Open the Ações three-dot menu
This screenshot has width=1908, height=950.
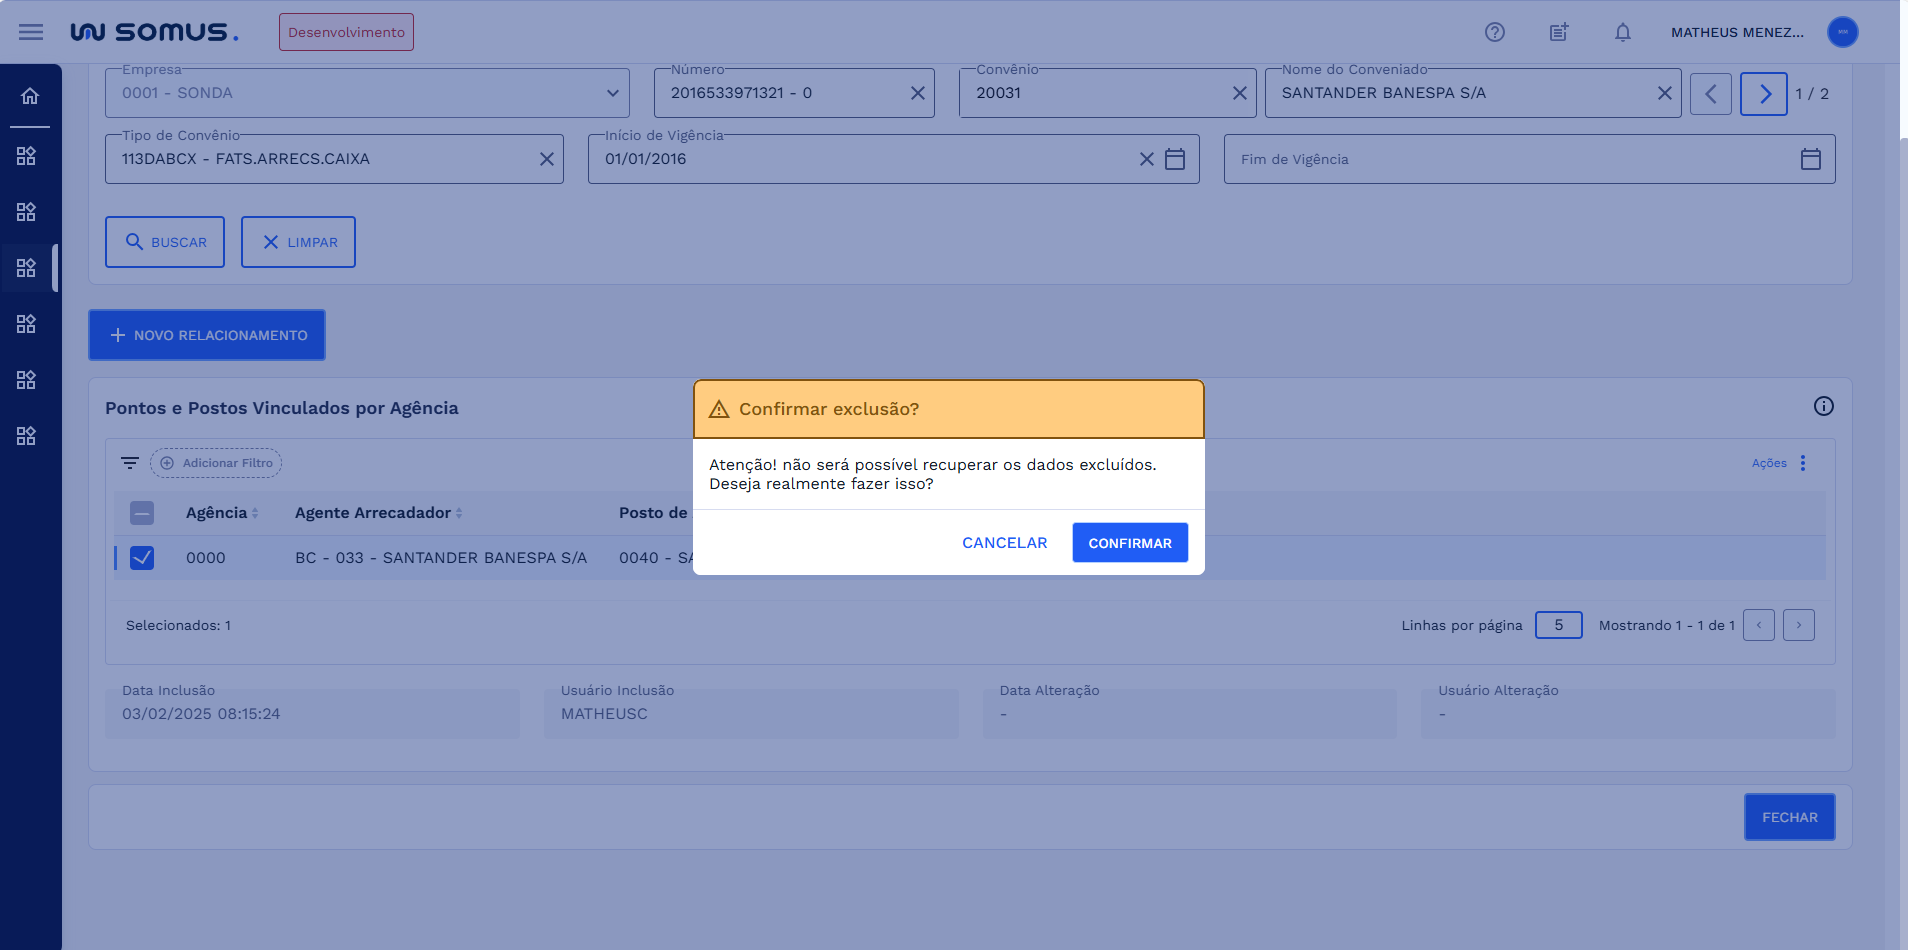click(1802, 463)
